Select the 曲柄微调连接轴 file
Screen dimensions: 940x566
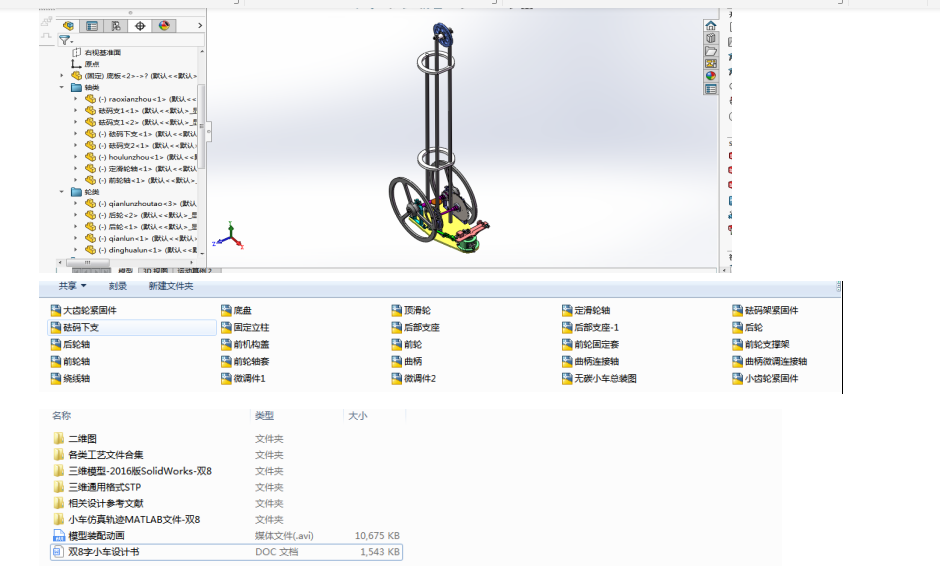pos(770,362)
